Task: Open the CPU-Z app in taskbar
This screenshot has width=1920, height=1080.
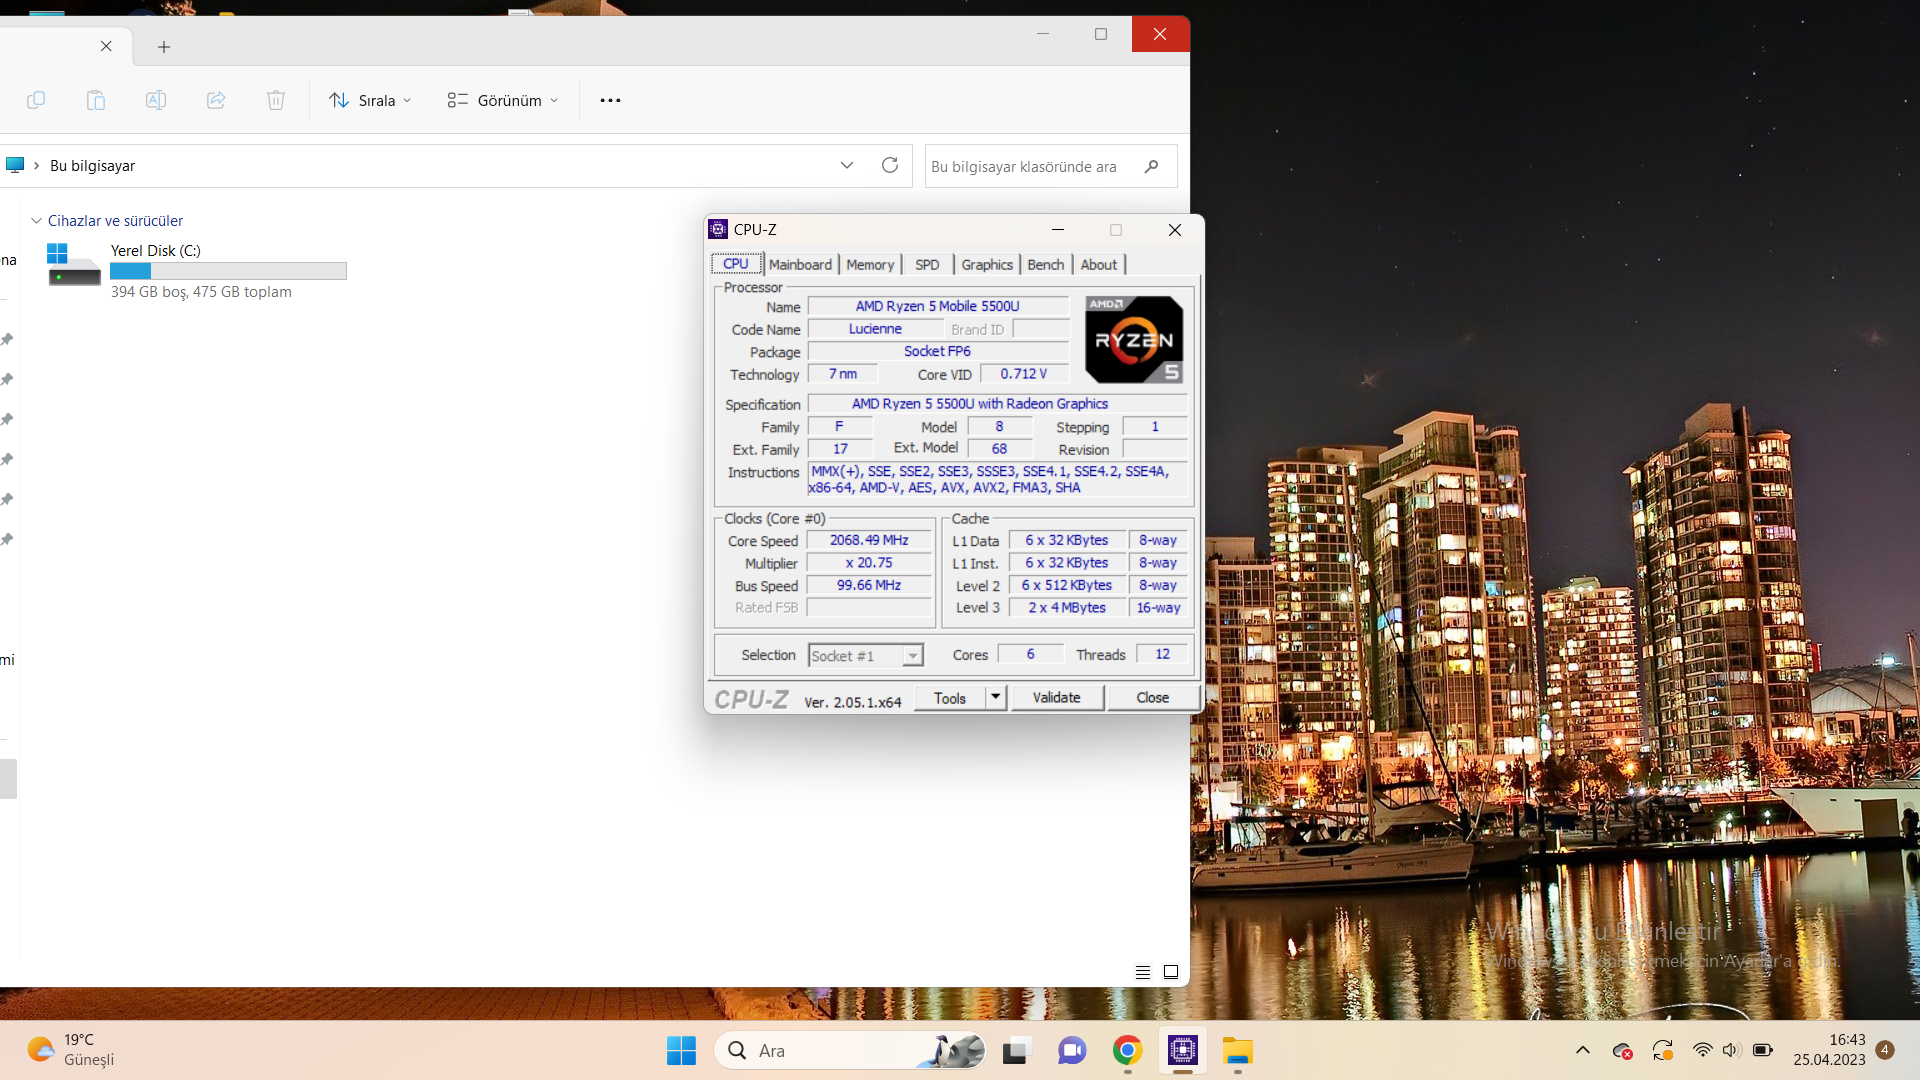Action: point(1182,1050)
